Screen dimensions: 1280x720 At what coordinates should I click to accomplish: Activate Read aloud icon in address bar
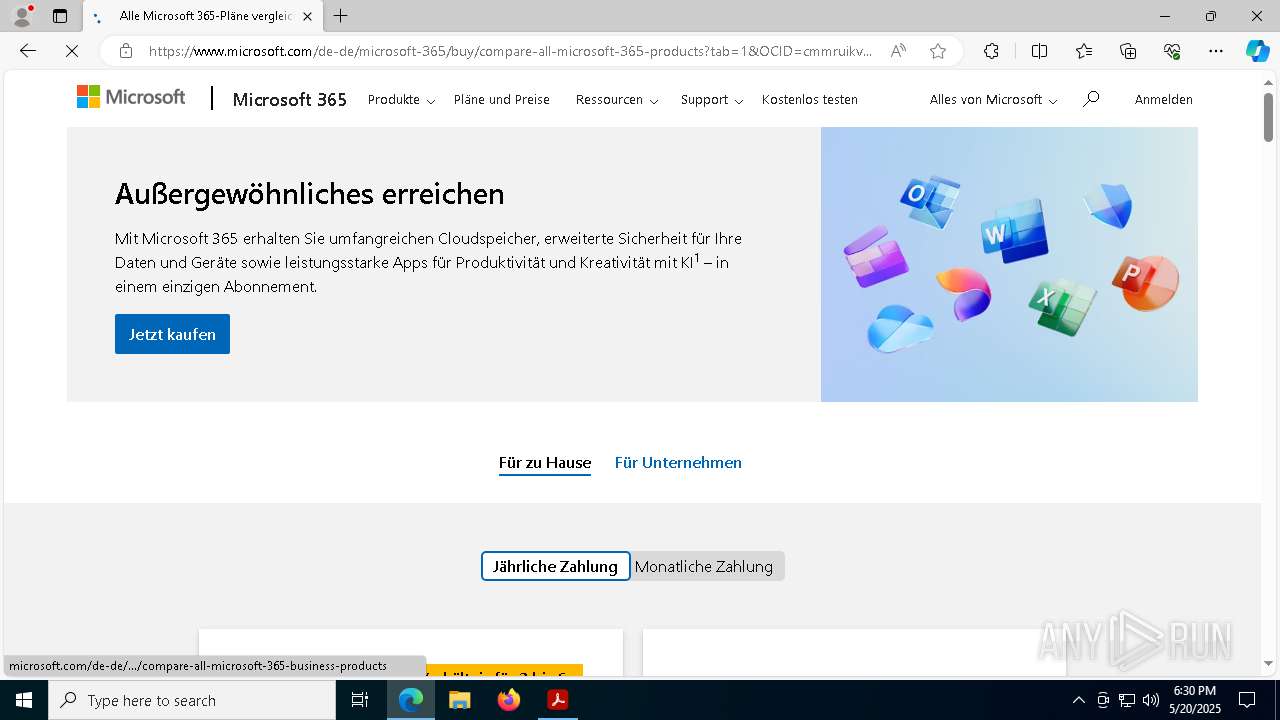(x=898, y=51)
